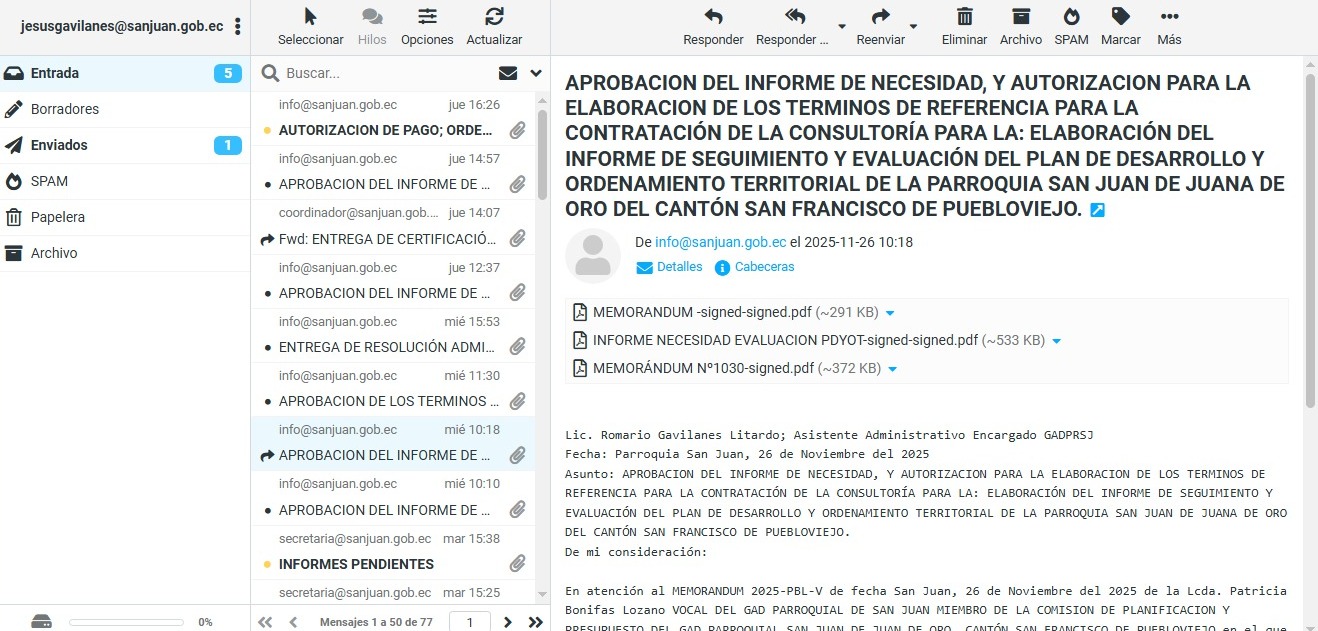
Task: Expand the search filter options chevron
Action: 536,73
